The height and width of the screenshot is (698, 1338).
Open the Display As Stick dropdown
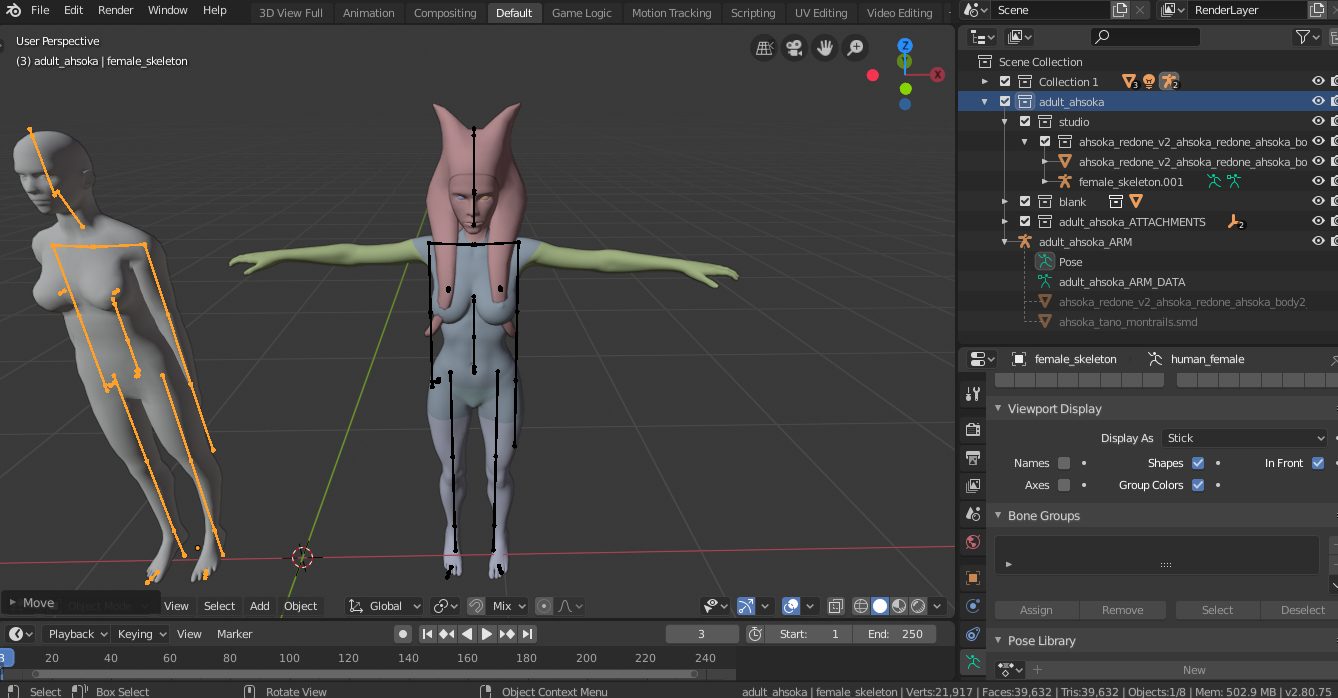tap(1245, 438)
